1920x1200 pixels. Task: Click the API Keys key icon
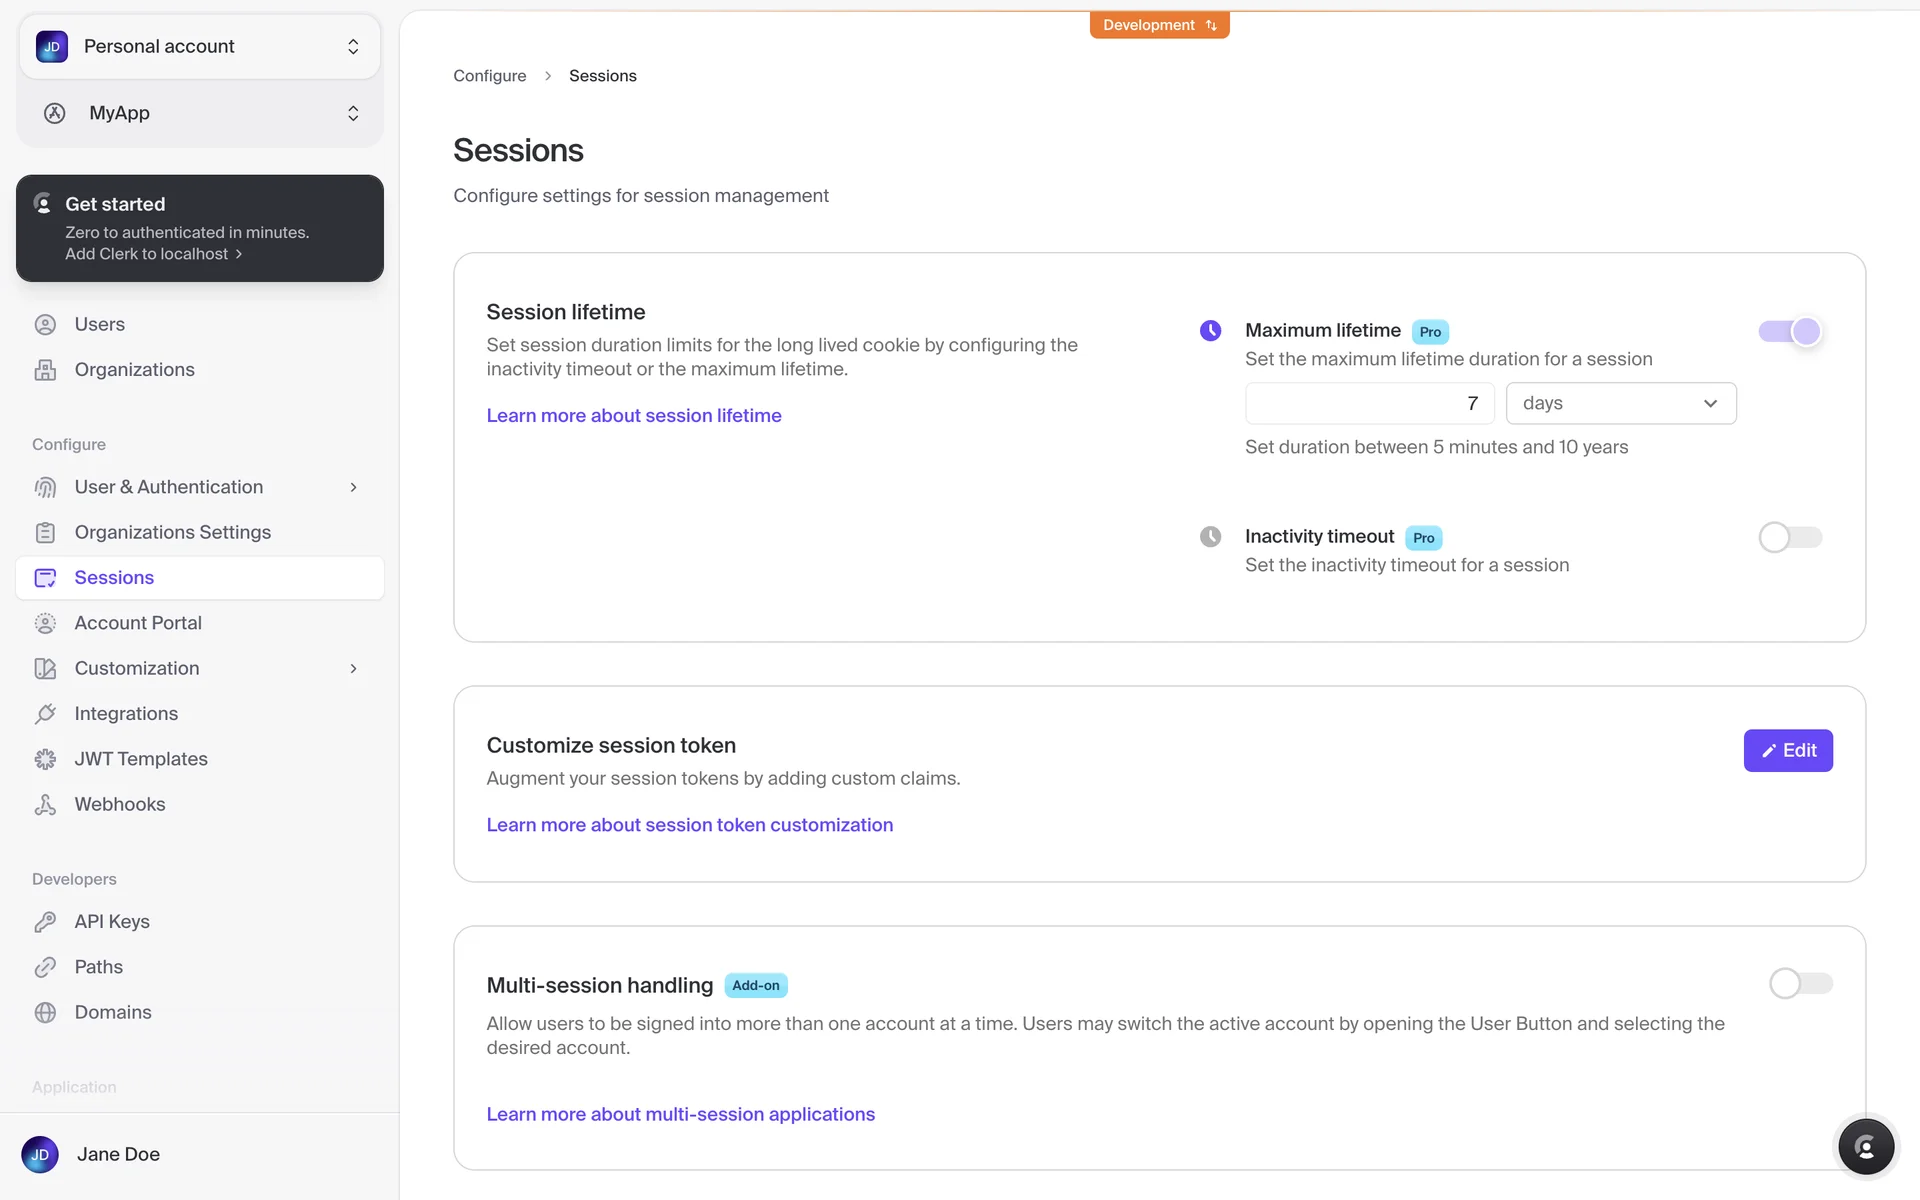coord(45,922)
